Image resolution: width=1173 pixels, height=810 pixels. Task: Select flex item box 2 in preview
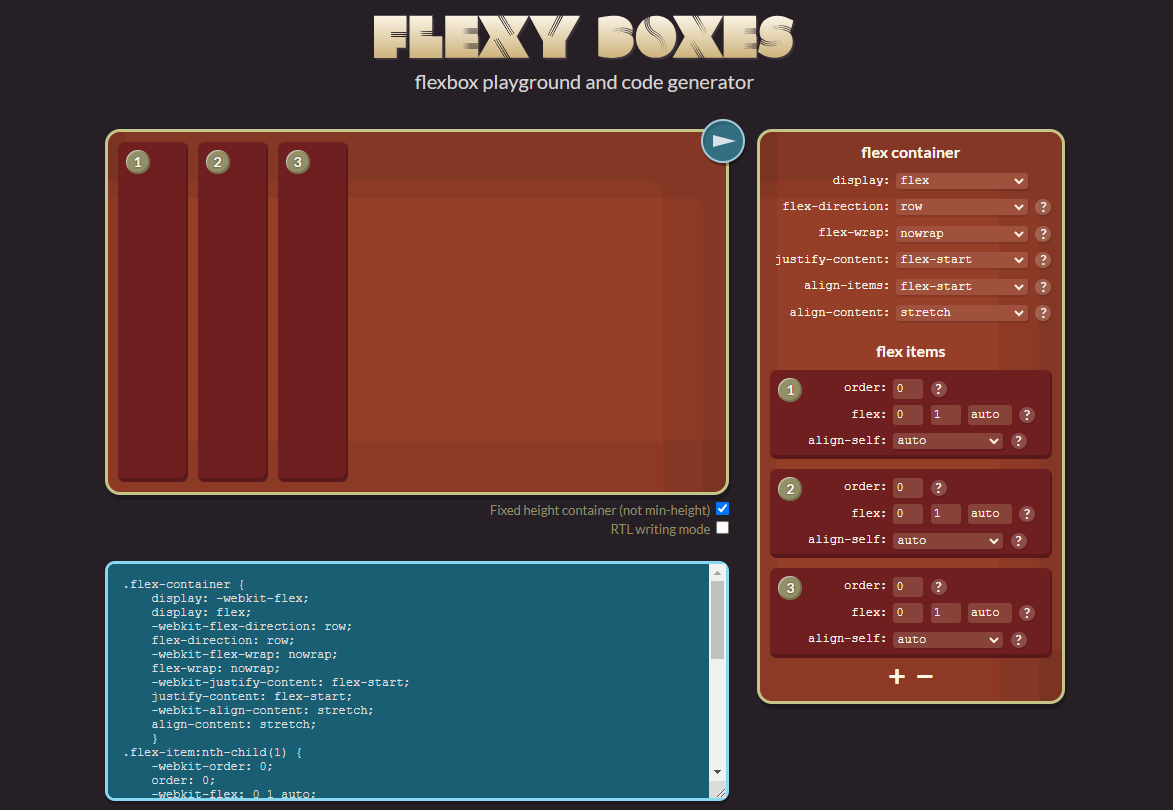coord(233,310)
